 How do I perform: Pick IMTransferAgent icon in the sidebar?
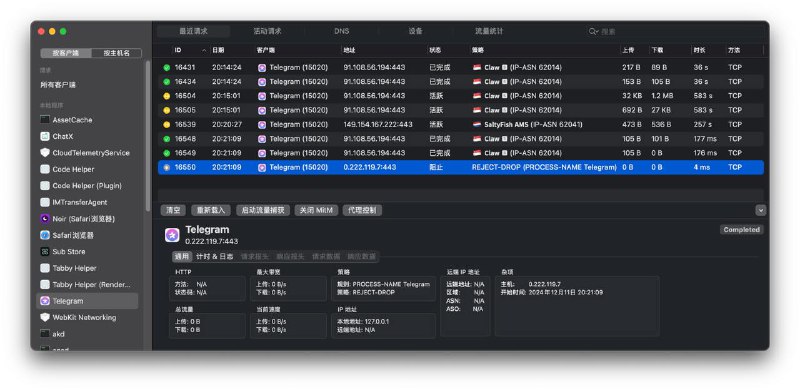(x=44, y=202)
